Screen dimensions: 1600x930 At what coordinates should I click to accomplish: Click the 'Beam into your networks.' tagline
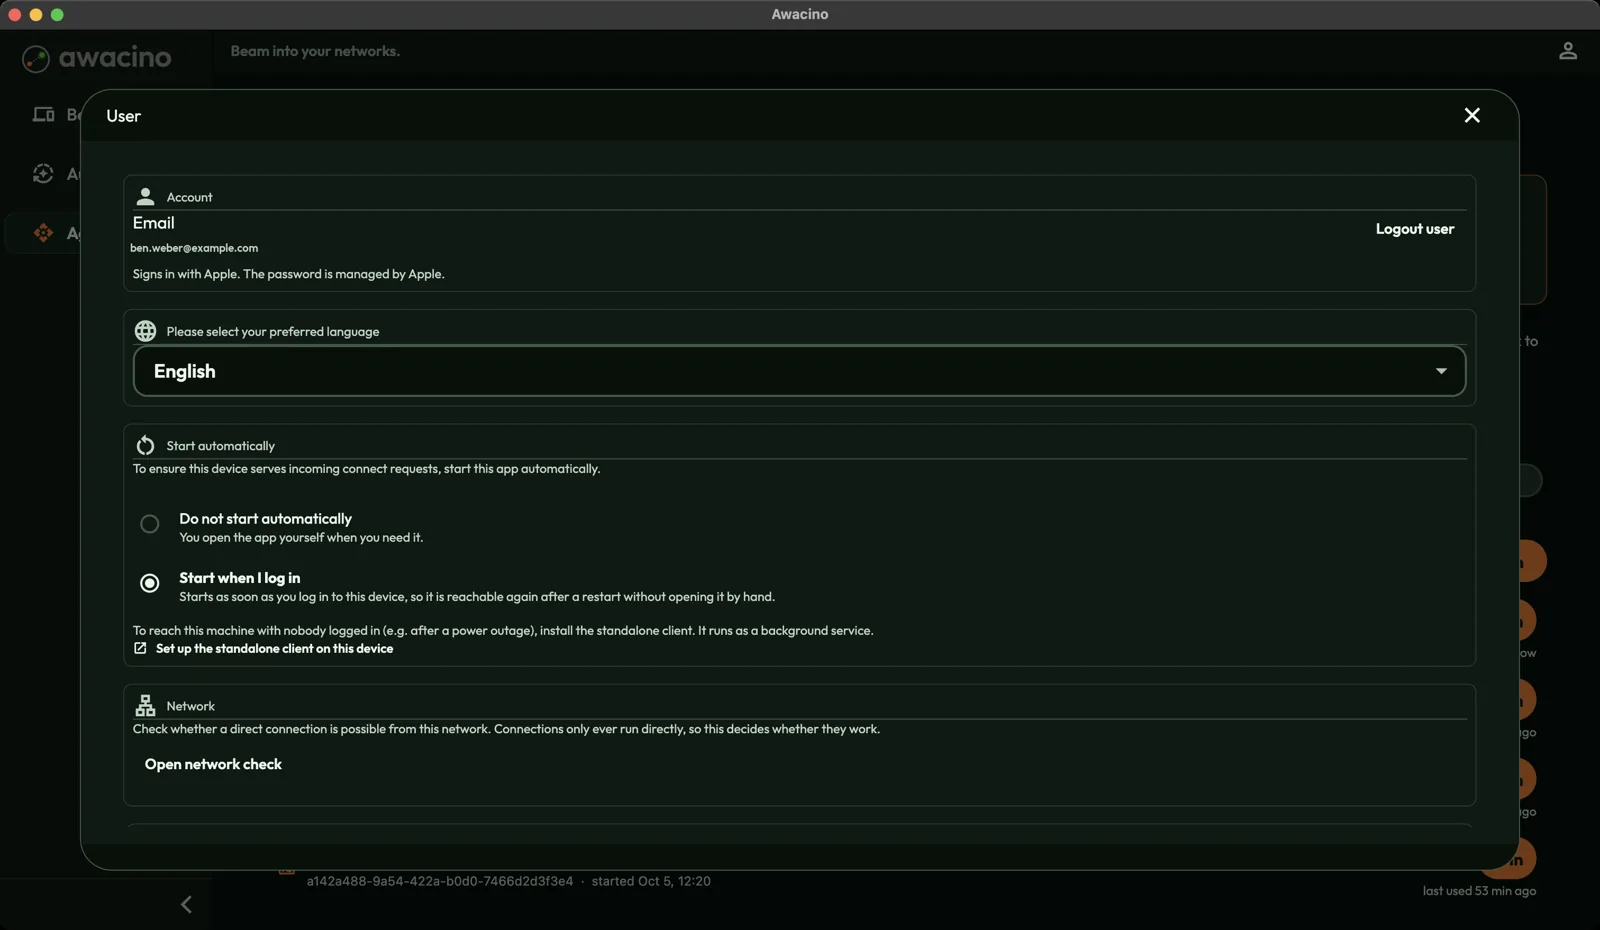click(x=315, y=51)
